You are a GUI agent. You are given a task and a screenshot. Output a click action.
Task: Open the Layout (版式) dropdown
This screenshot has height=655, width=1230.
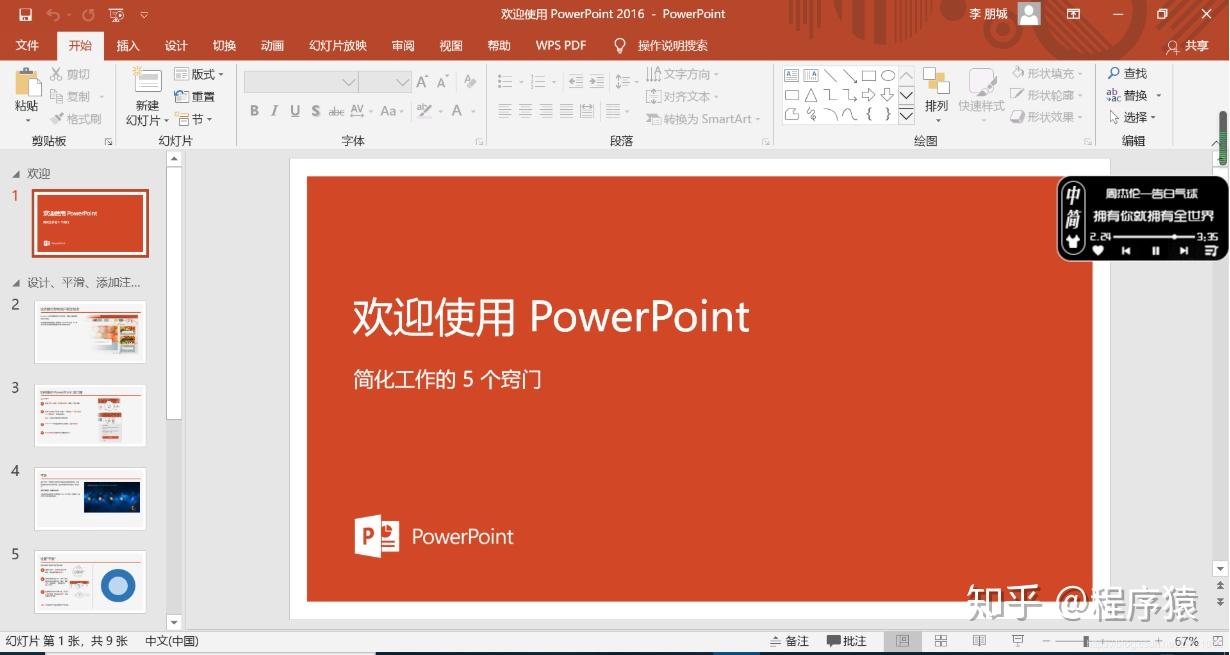[200, 73]
